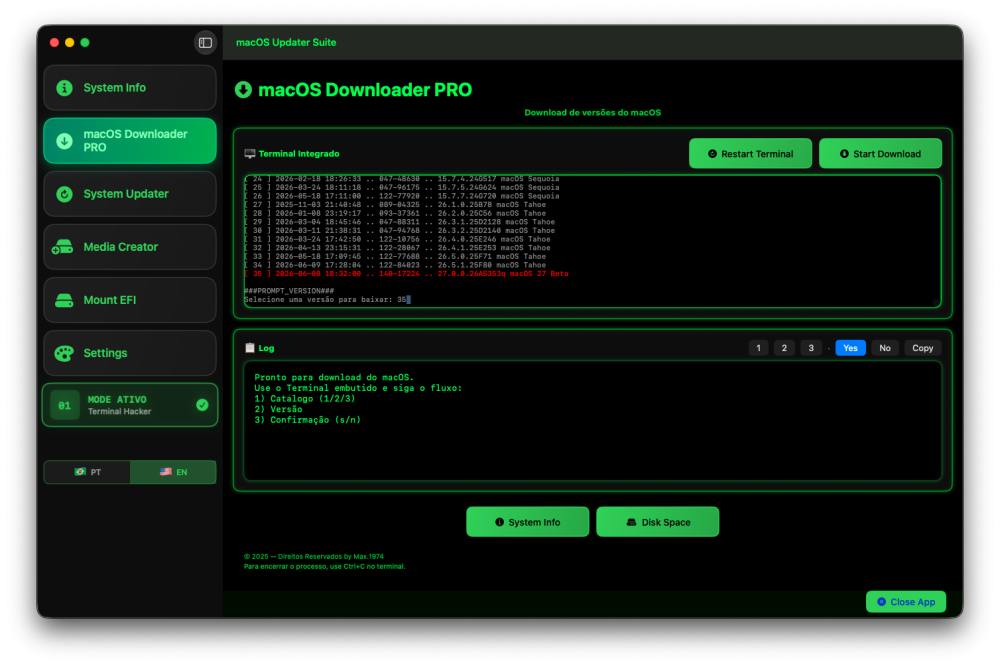Click the macOS Downloader PRO sidebar arrow icon

[64, 141]
